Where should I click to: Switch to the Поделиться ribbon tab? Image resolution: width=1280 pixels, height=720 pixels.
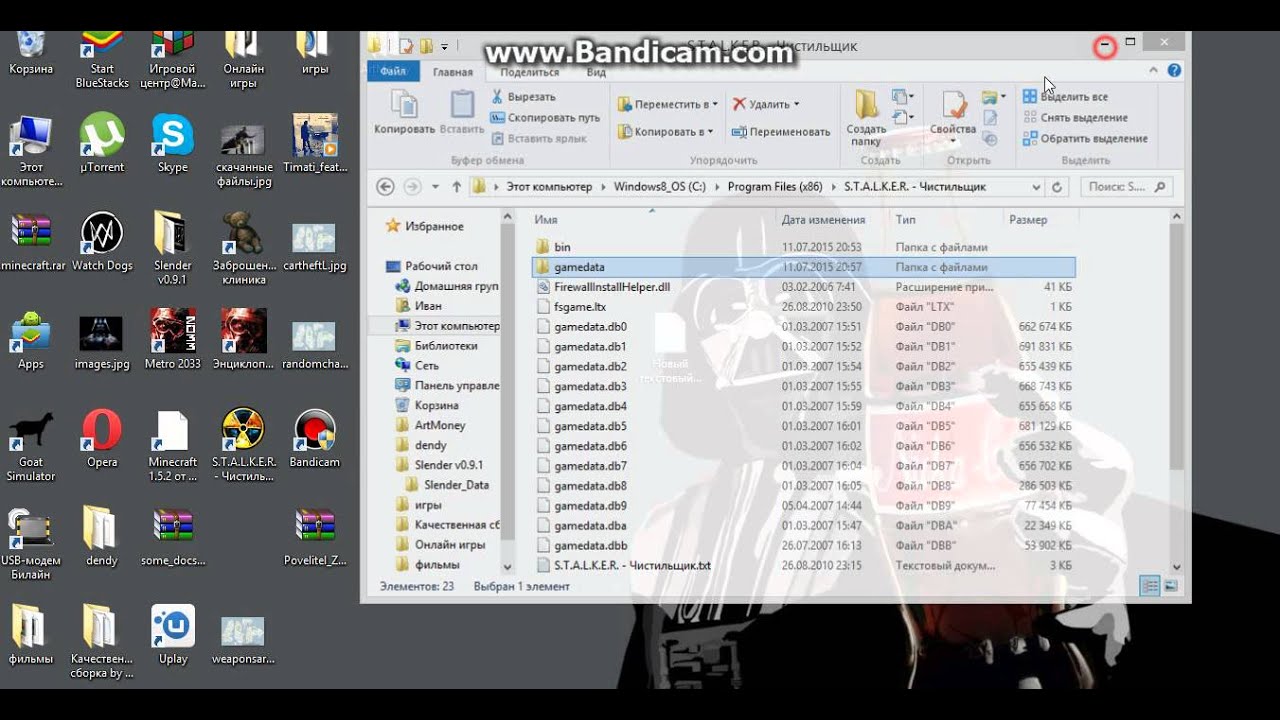click(530, 72)
